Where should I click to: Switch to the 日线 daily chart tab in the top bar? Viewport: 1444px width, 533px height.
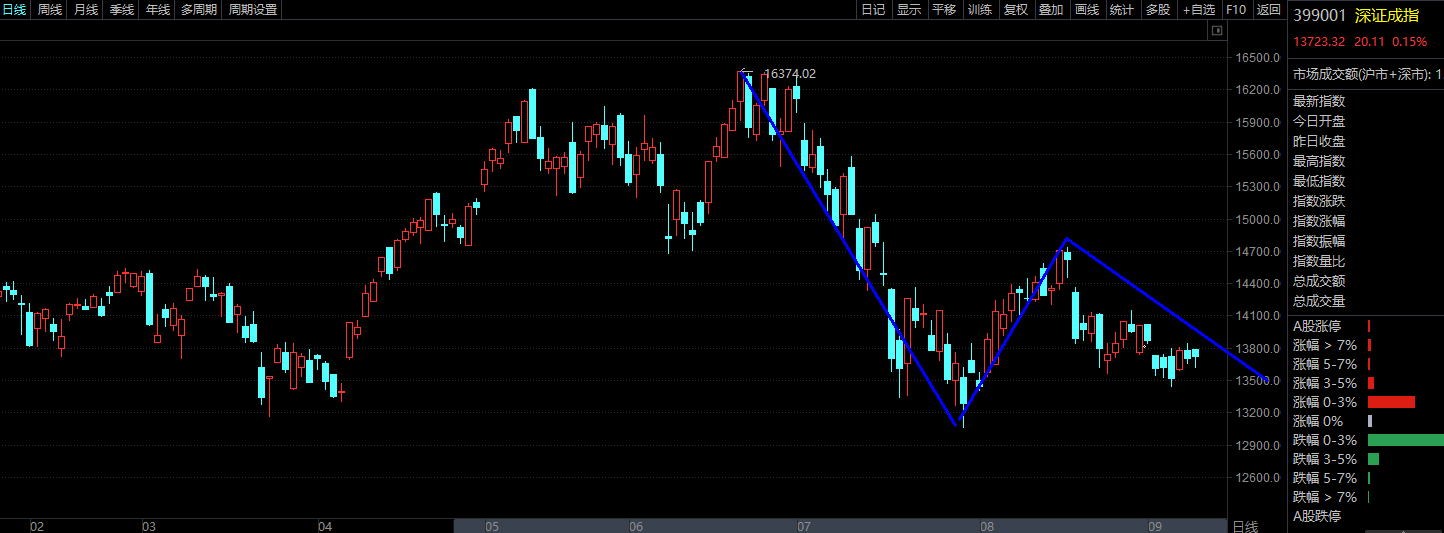coord(14,9)
